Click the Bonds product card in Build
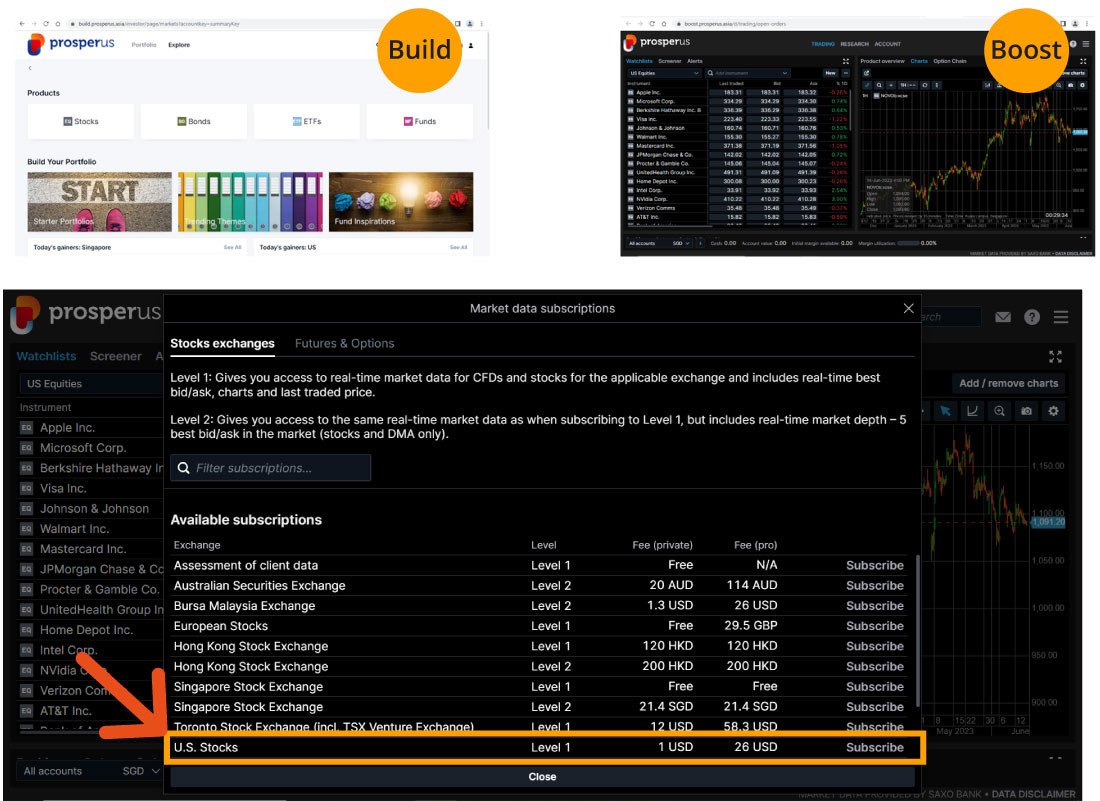This screenshot has height=801, width=1100. click(x=194, y=121)
